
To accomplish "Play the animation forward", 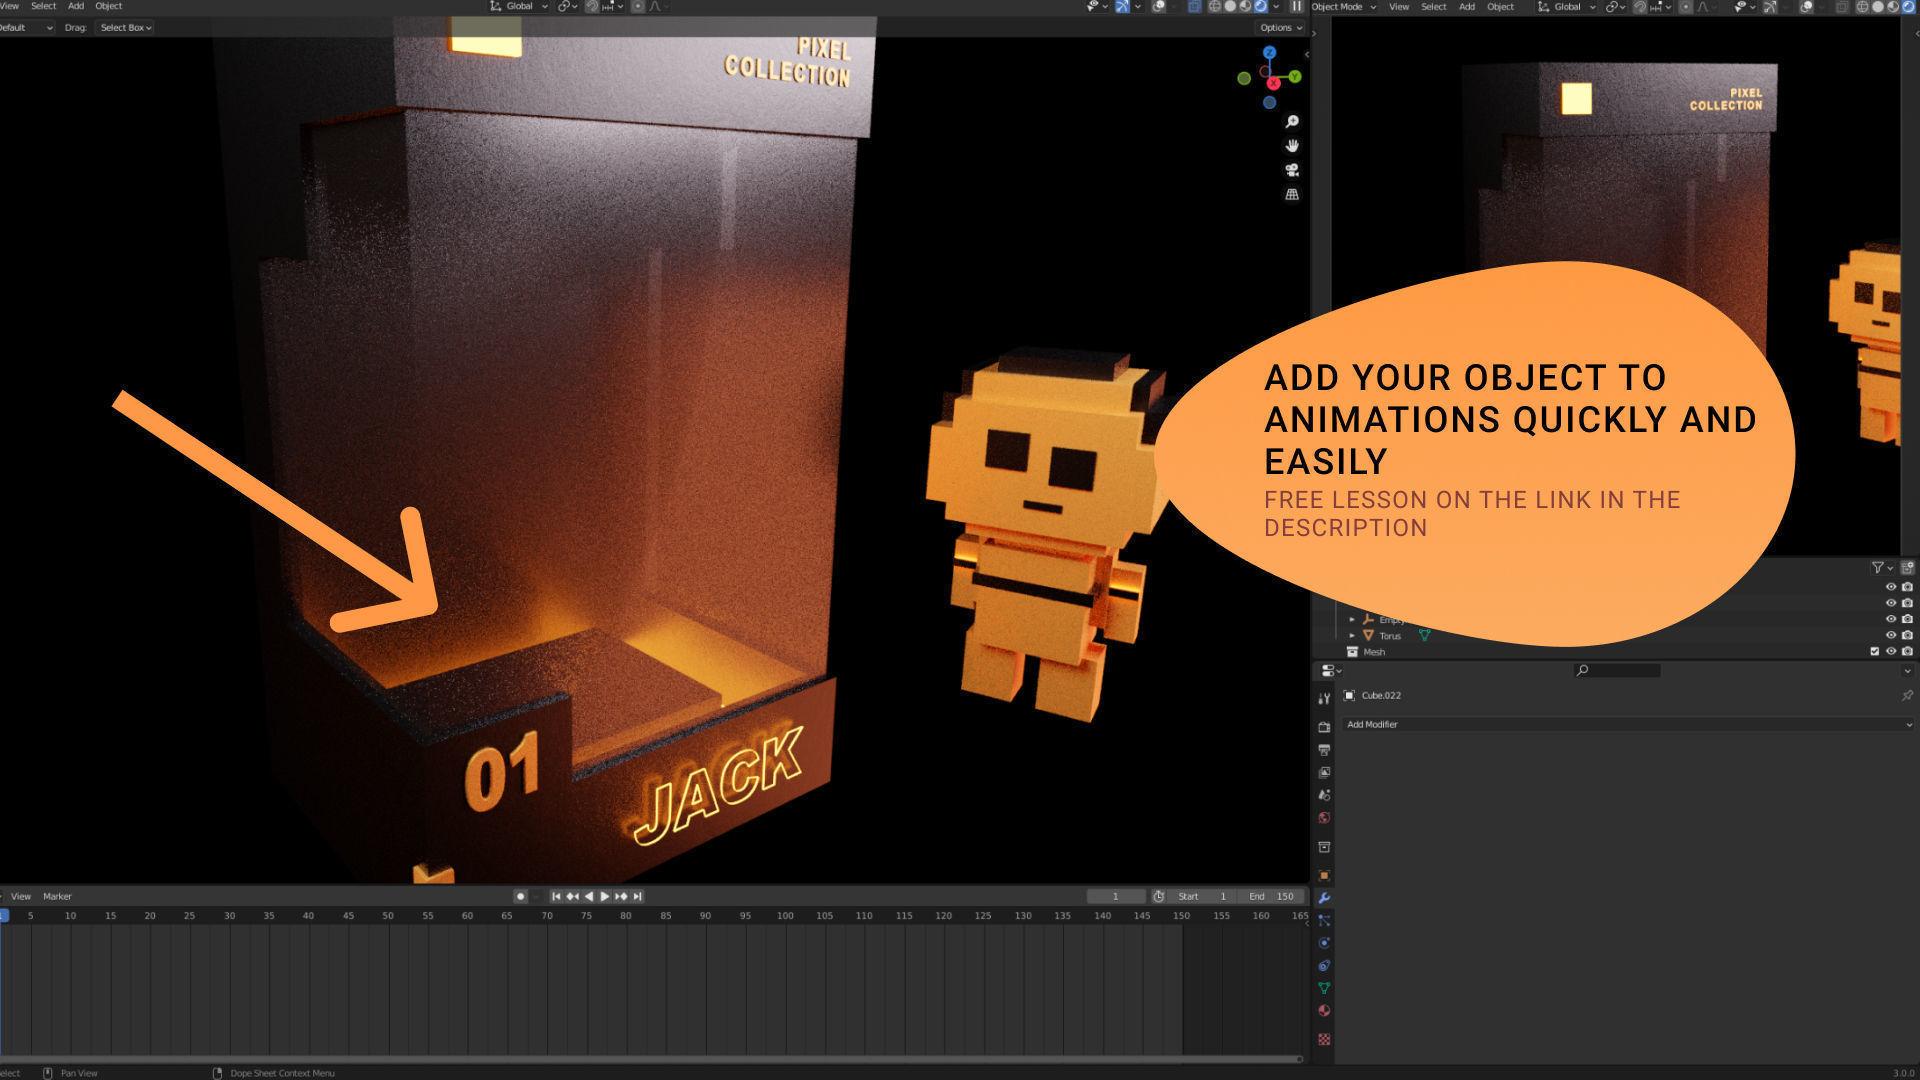I will point(604,896).
